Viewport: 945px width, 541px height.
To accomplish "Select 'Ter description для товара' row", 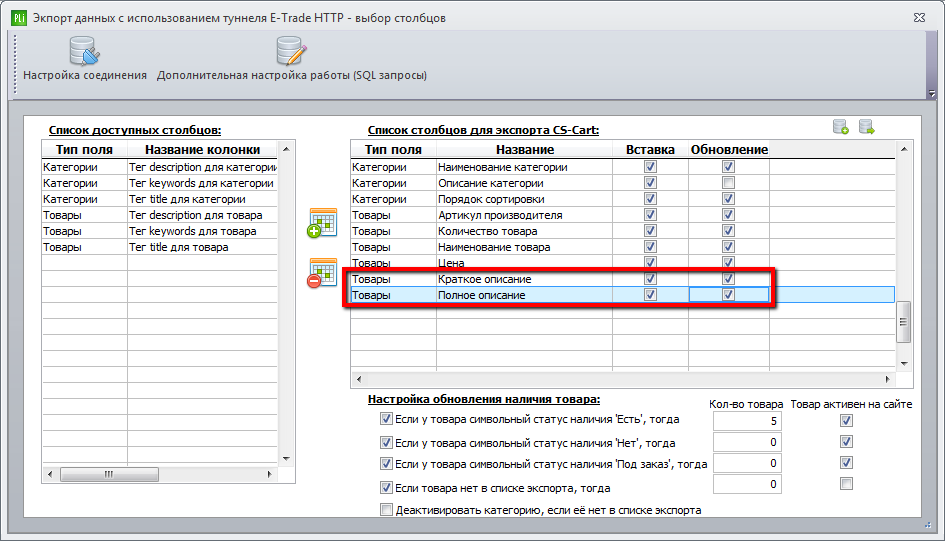I will click(160, 215).
